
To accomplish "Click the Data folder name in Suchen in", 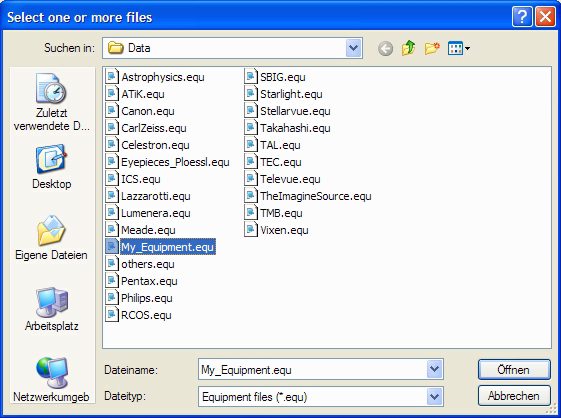I will [139, 48].
